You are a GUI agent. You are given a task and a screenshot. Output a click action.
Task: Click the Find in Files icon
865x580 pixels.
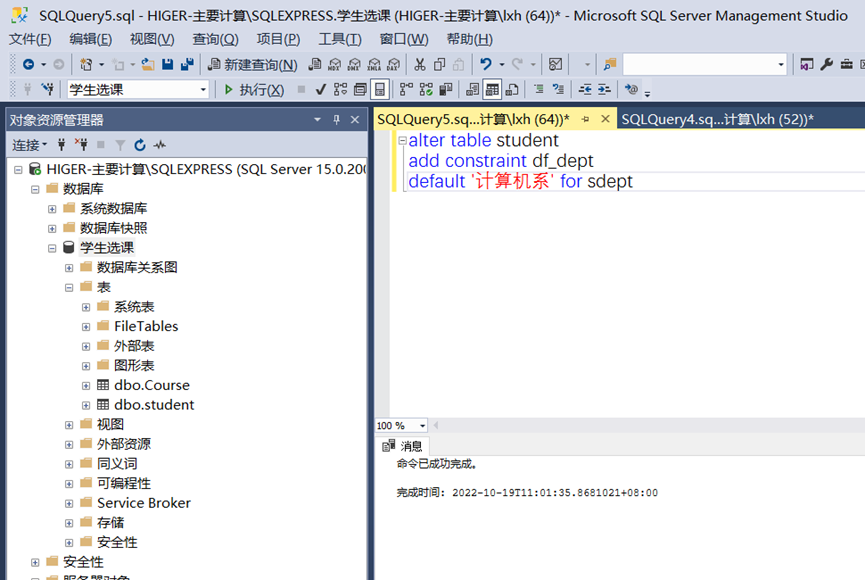coord(610,65)
